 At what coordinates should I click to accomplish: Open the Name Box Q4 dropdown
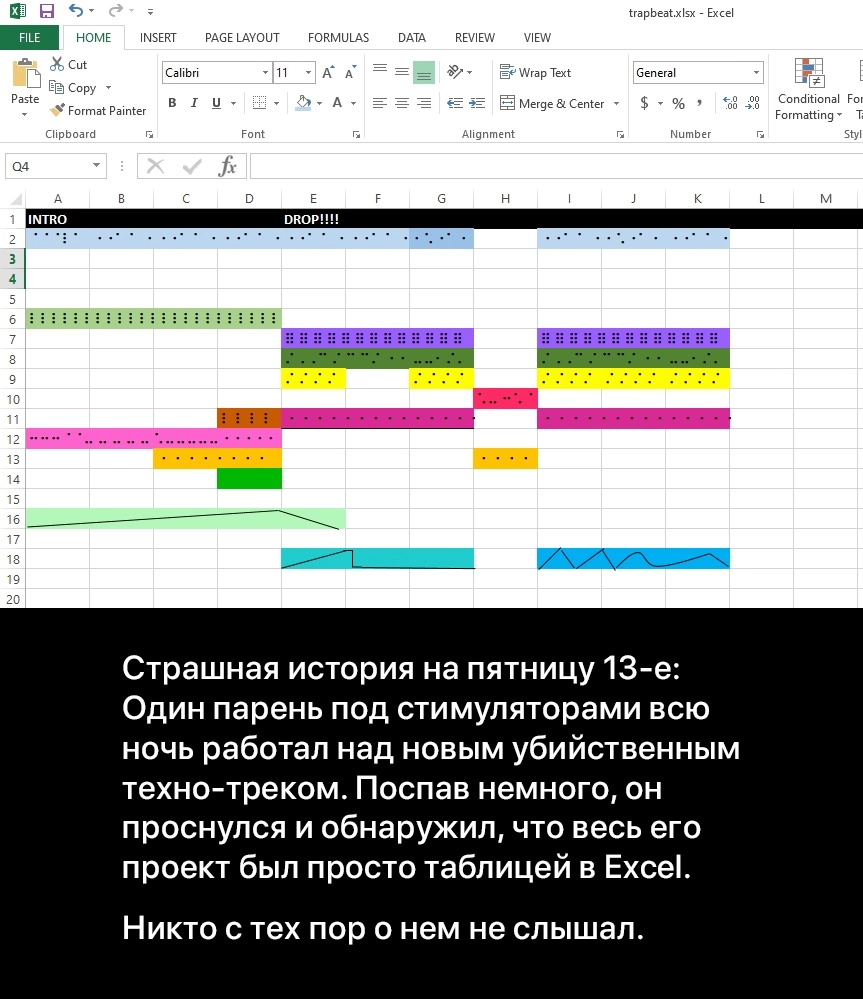(96, 166)
